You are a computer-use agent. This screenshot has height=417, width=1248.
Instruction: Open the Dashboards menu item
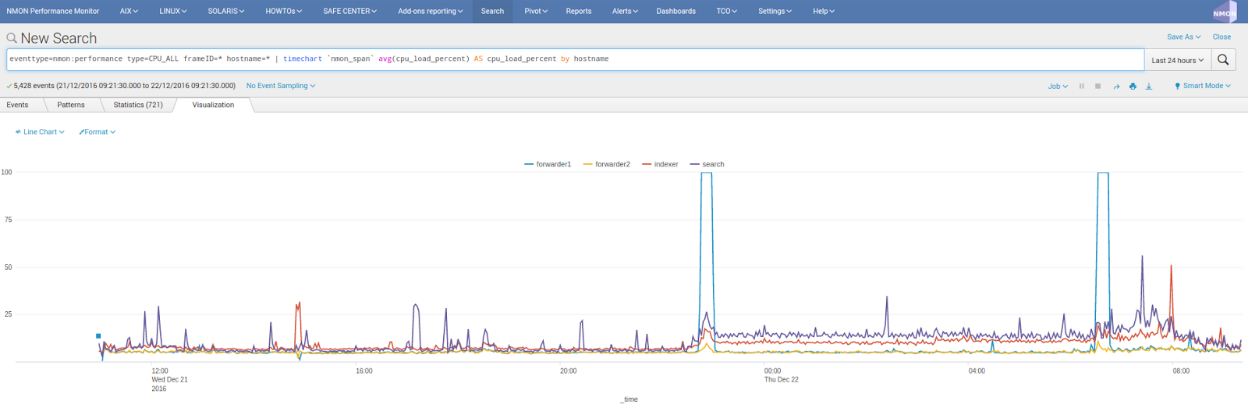click(x=676, y=11)
